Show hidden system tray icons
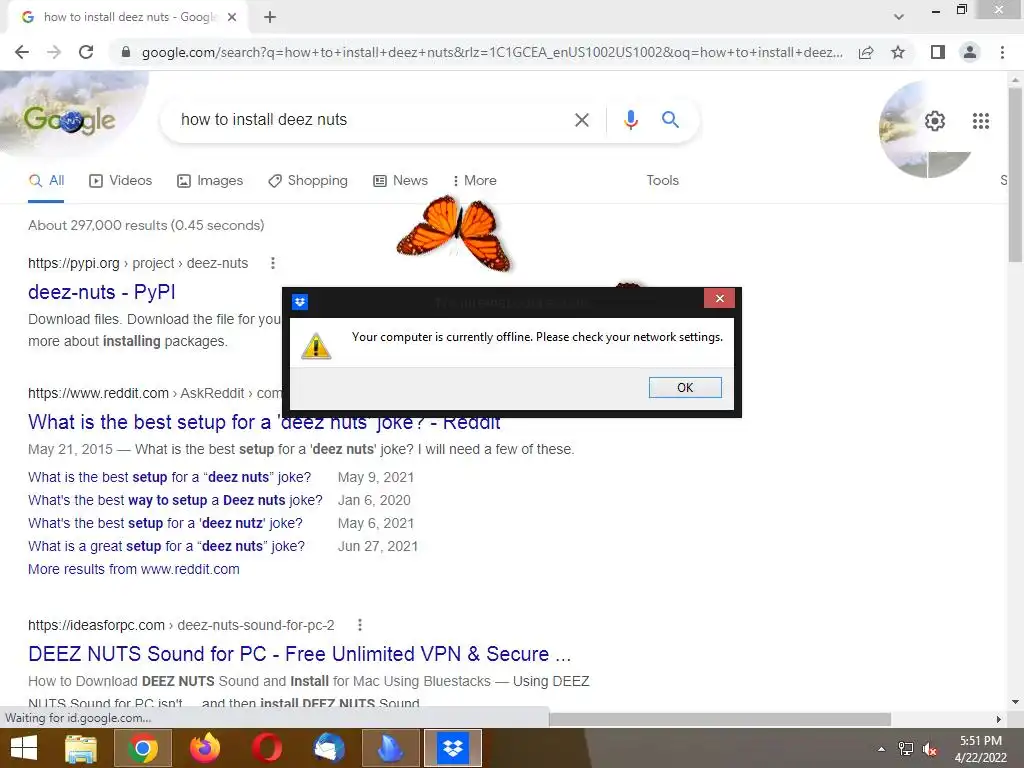The height and width of the screenshot is (768, 1024). pyautogui.click(x=882, y=749)
